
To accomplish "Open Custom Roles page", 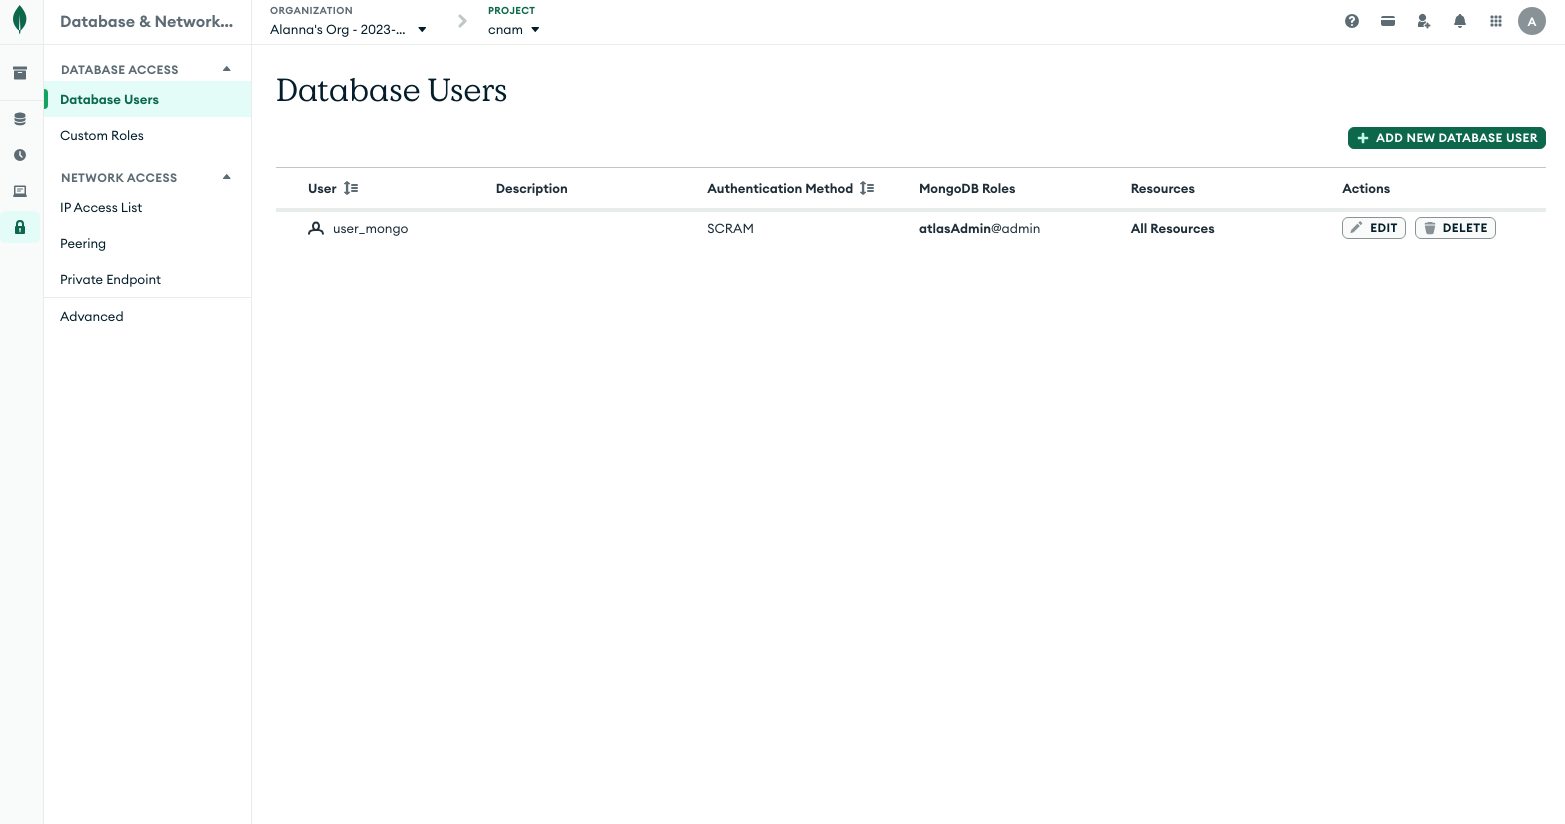I will click(x=102, y=136).
